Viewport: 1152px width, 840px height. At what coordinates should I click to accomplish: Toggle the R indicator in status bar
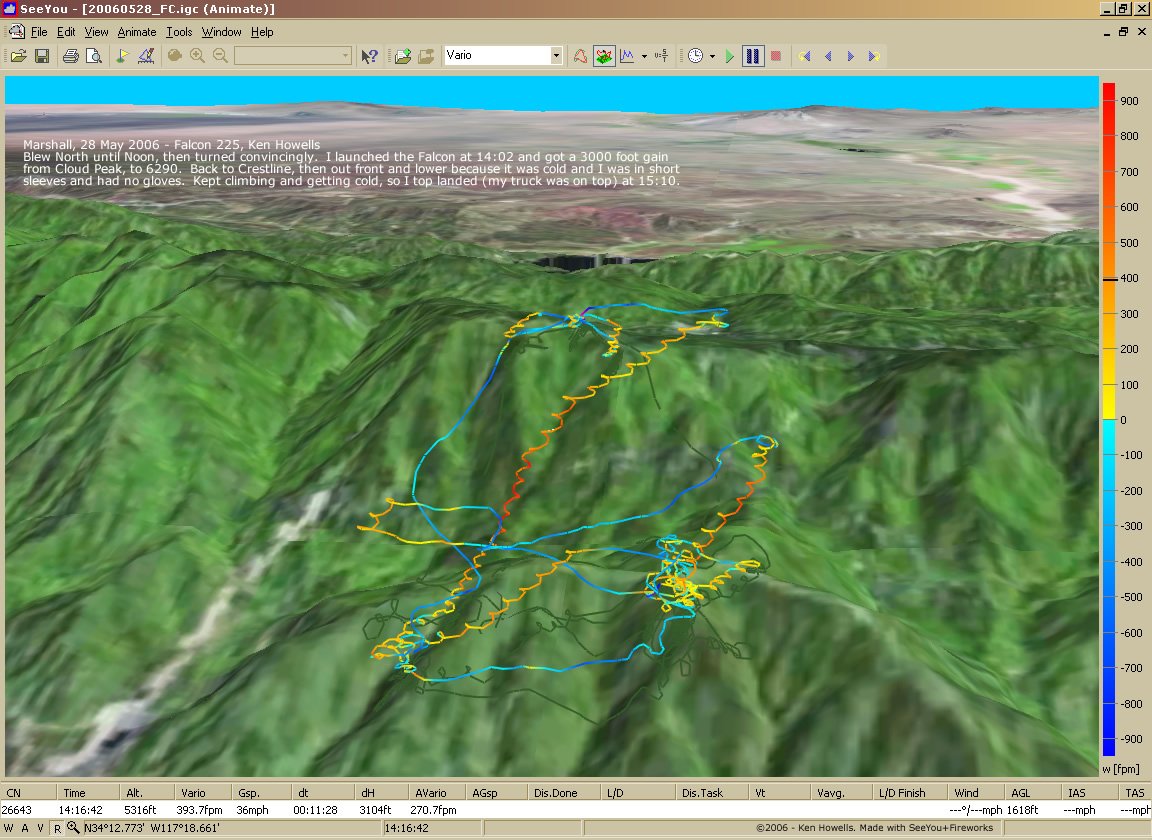tap(57, 828)
